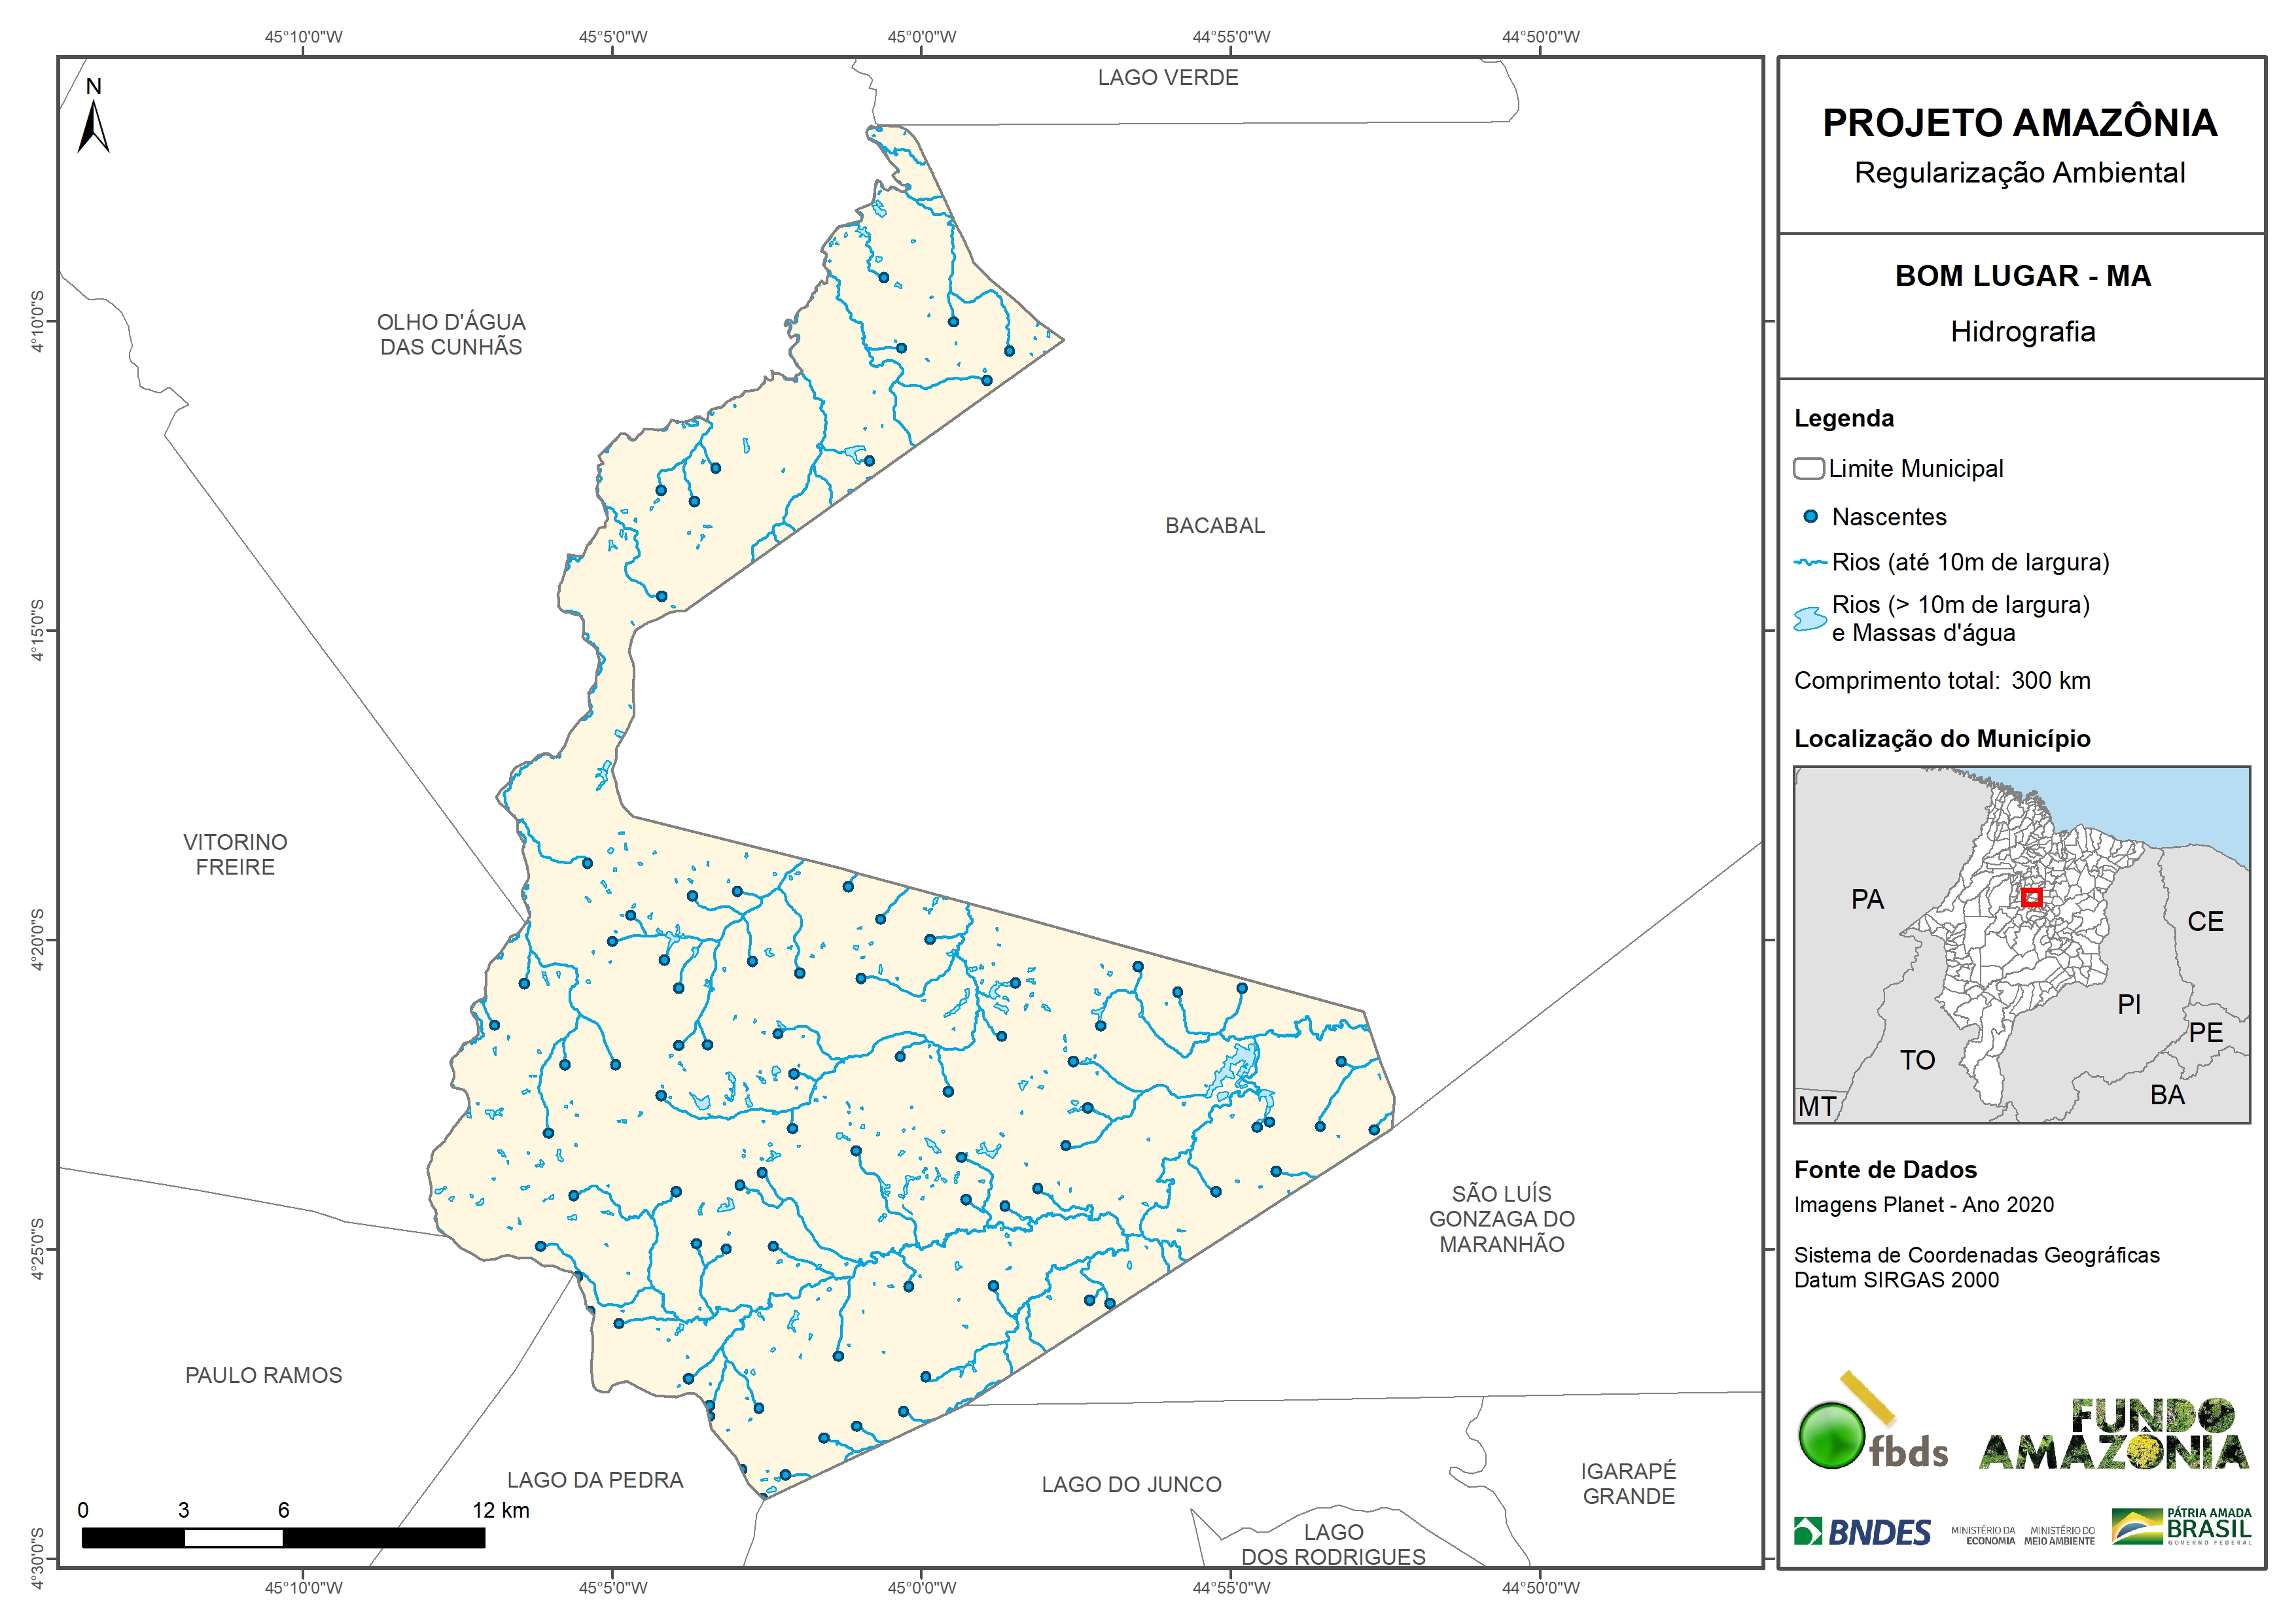Click the Comprimento total 300 km text
Screen dimensions: 2296x1623
1941,681
